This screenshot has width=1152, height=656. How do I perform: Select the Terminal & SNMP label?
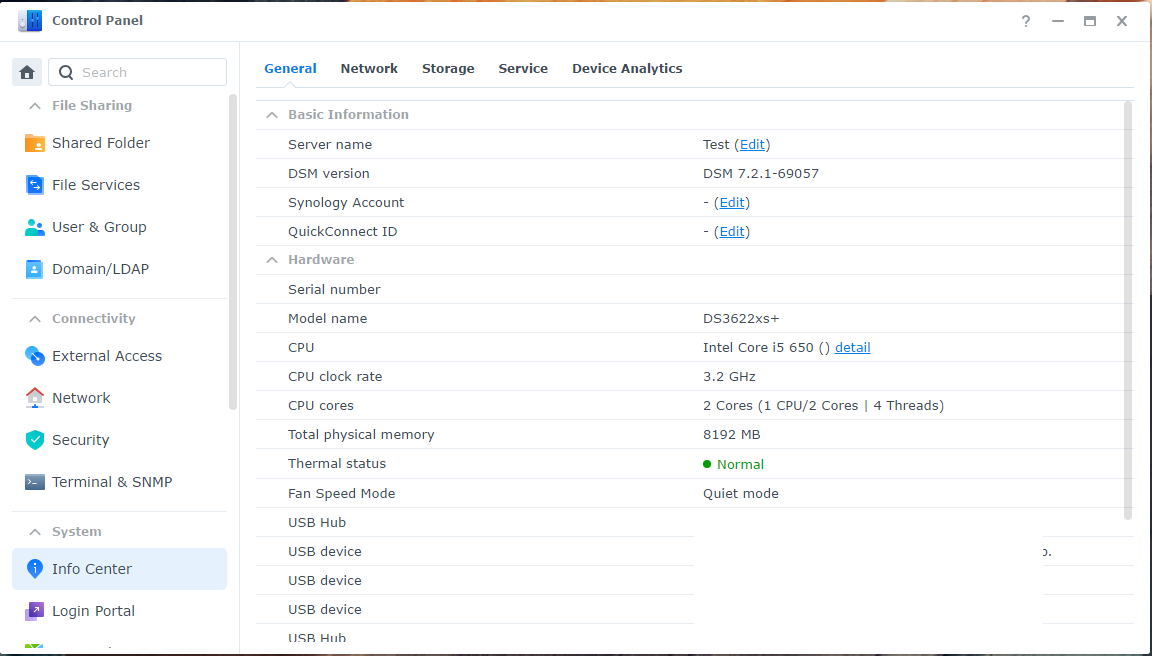pyautogui.click(x=112, y=482)
